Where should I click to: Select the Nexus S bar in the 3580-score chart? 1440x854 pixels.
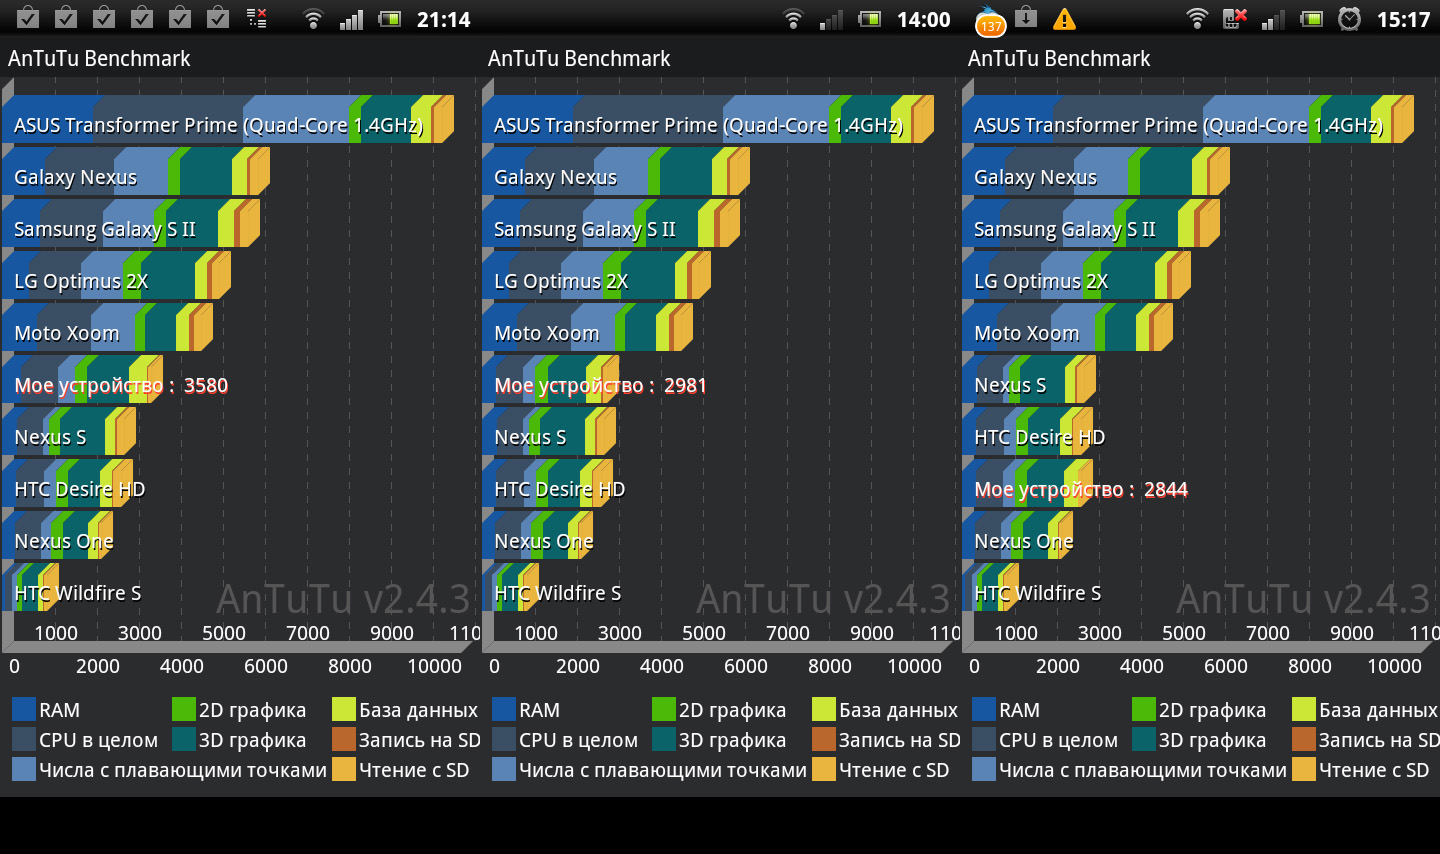tap(69, 432)
